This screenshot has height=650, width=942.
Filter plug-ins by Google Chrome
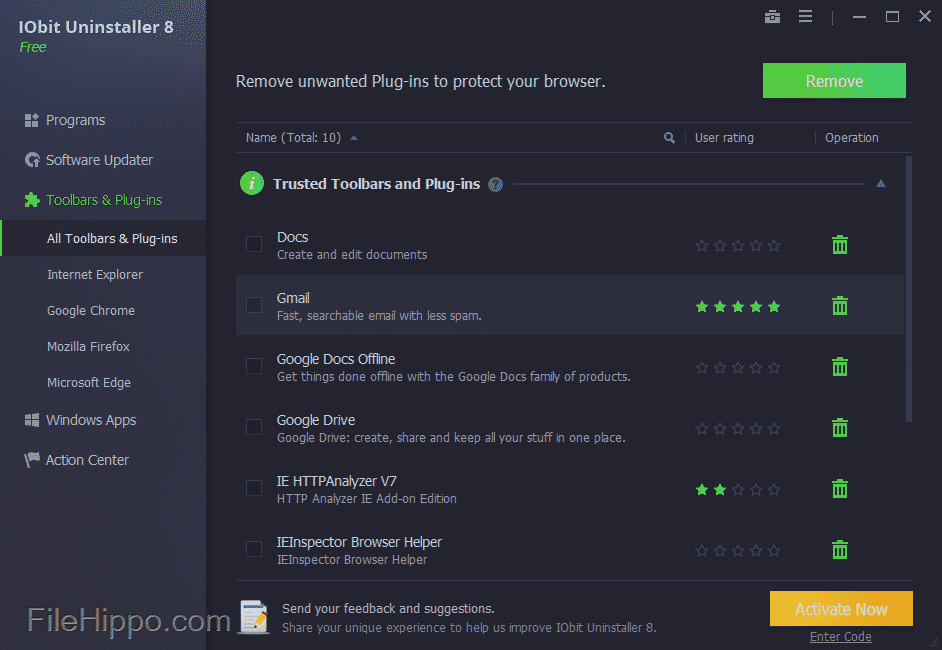tap(91, 311)
